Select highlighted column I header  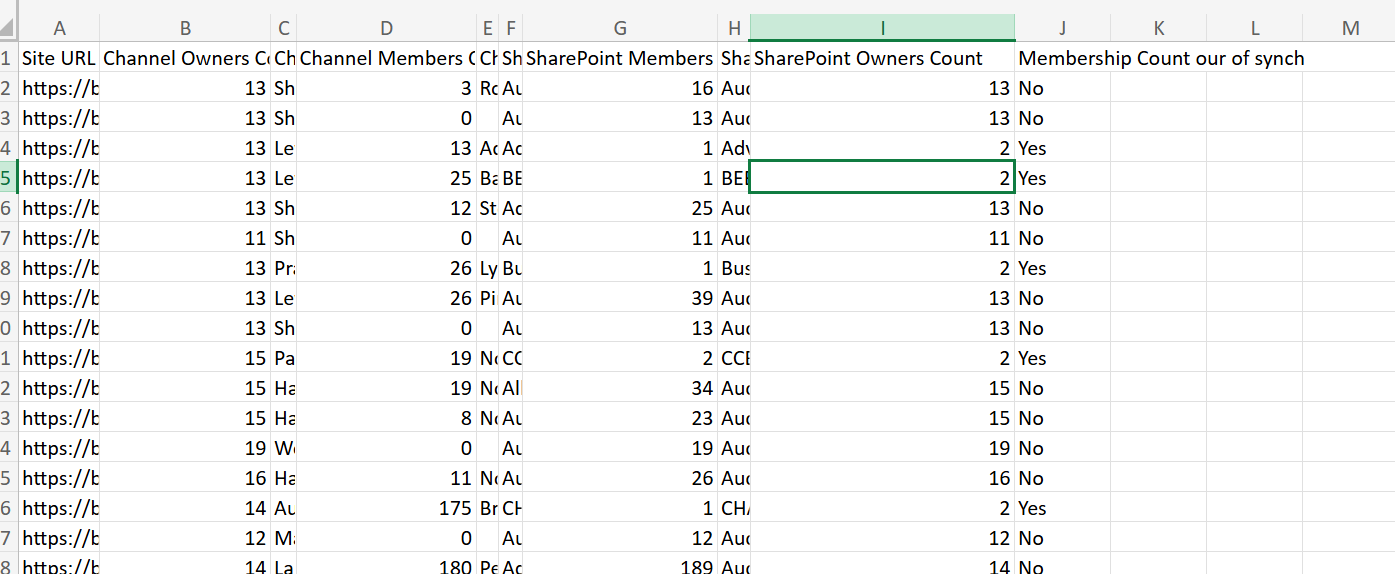882,28
